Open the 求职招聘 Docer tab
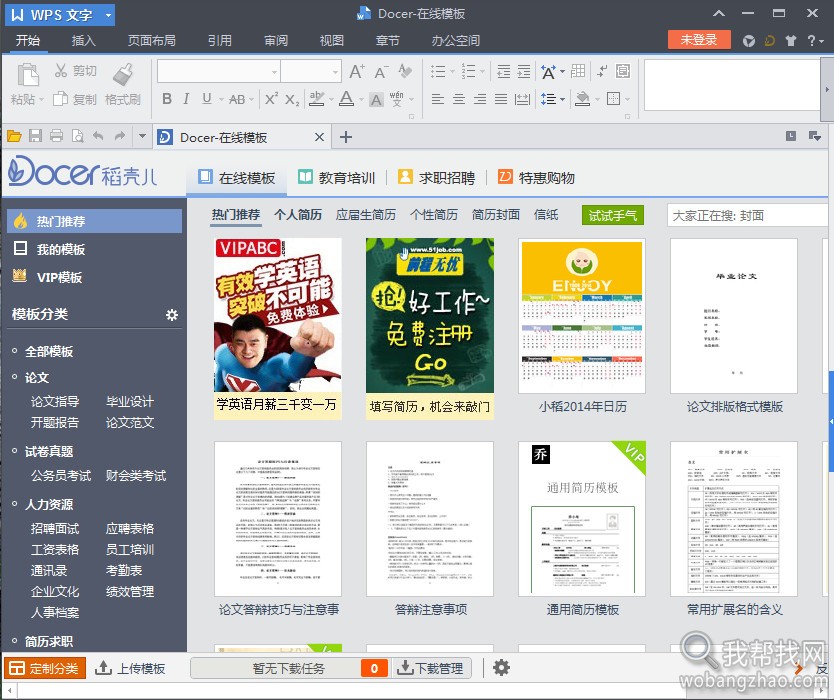 pos(437,178)
